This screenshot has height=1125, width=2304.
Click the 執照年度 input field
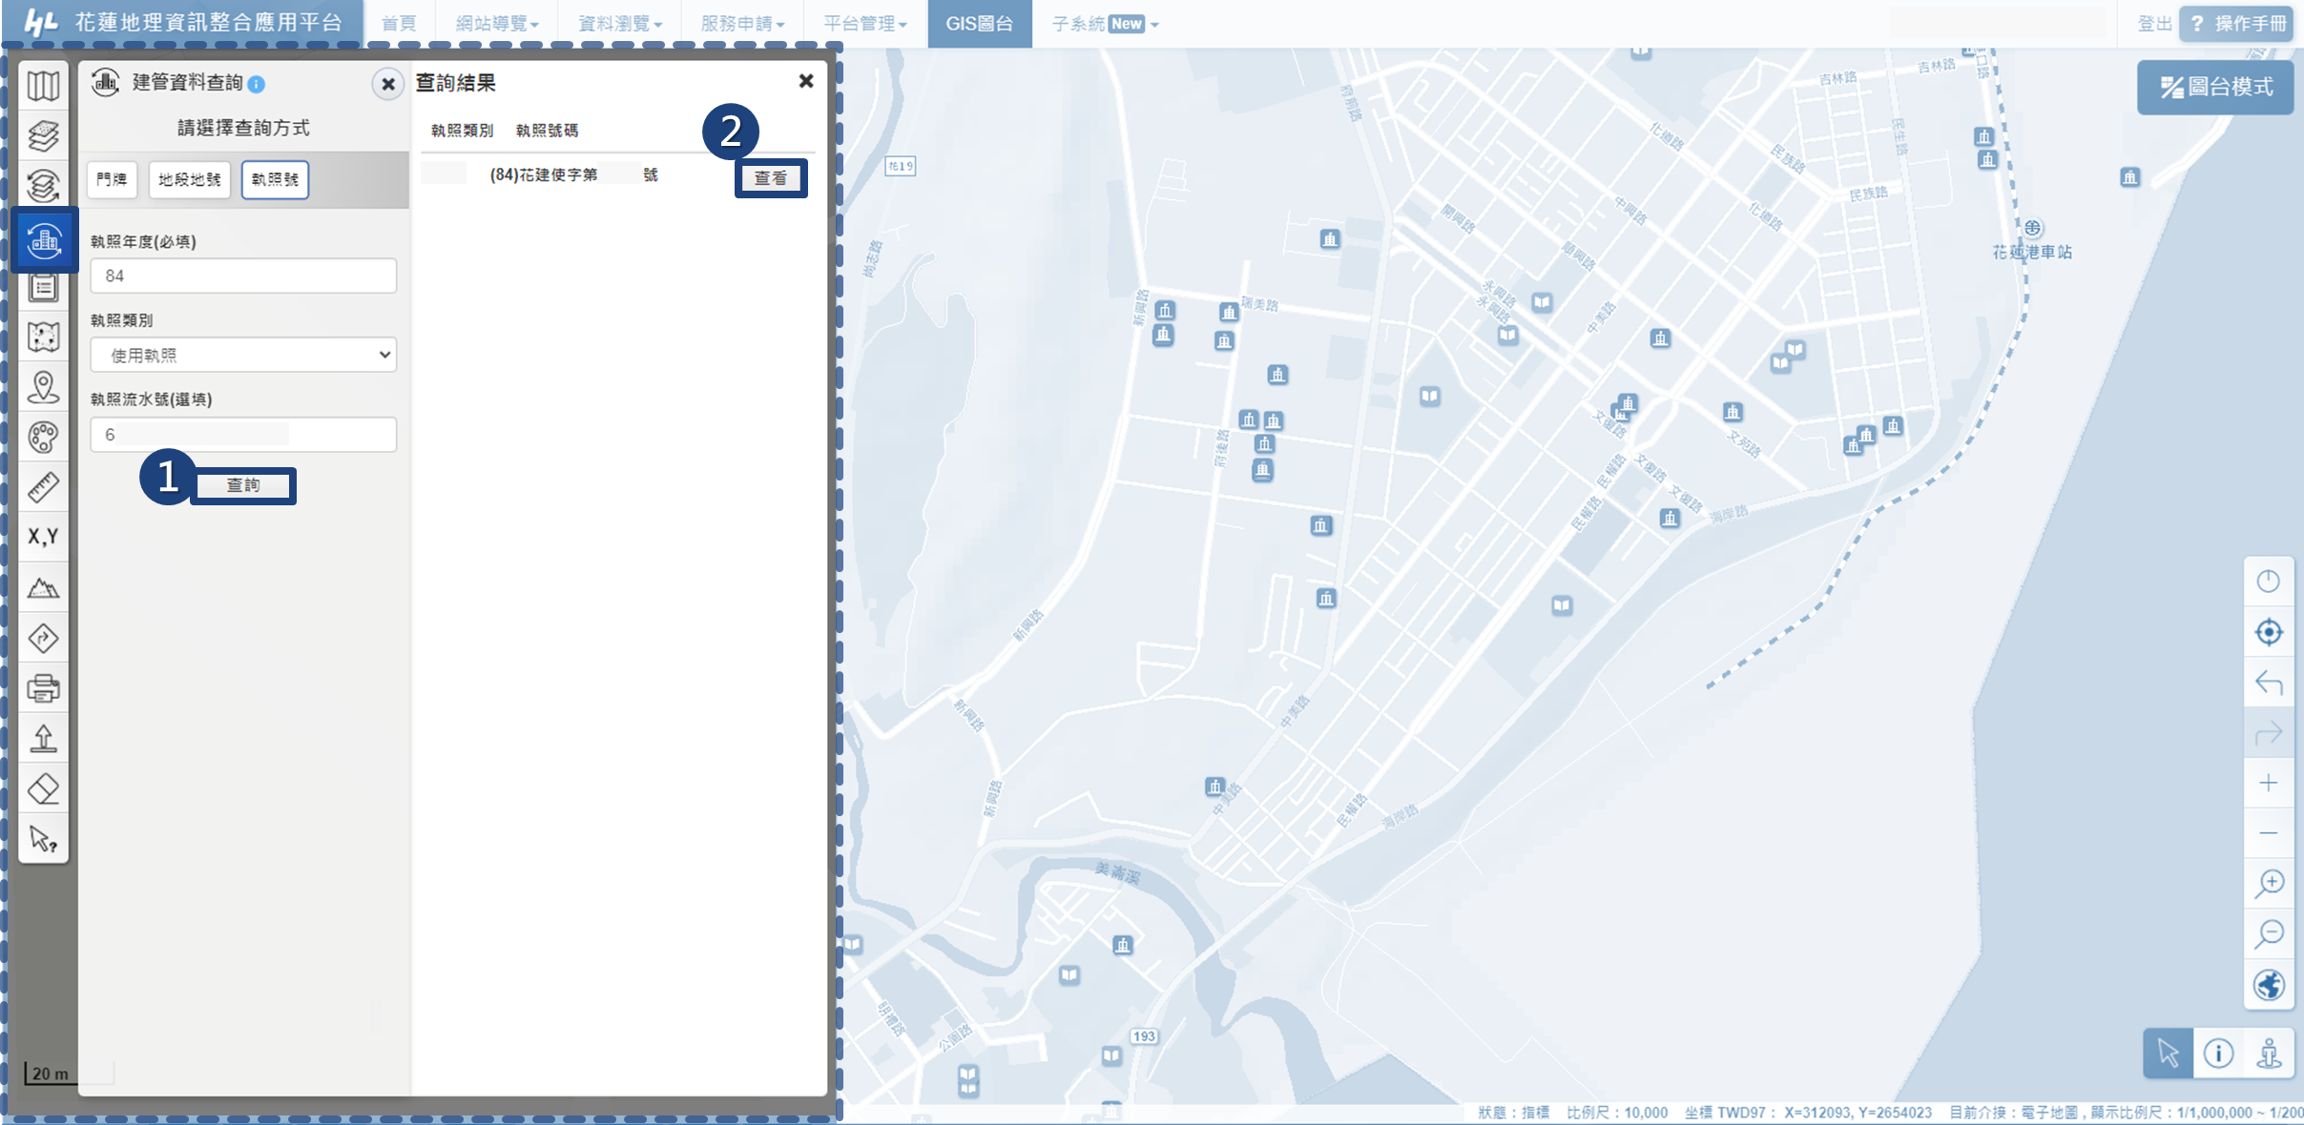pos(243,276)
